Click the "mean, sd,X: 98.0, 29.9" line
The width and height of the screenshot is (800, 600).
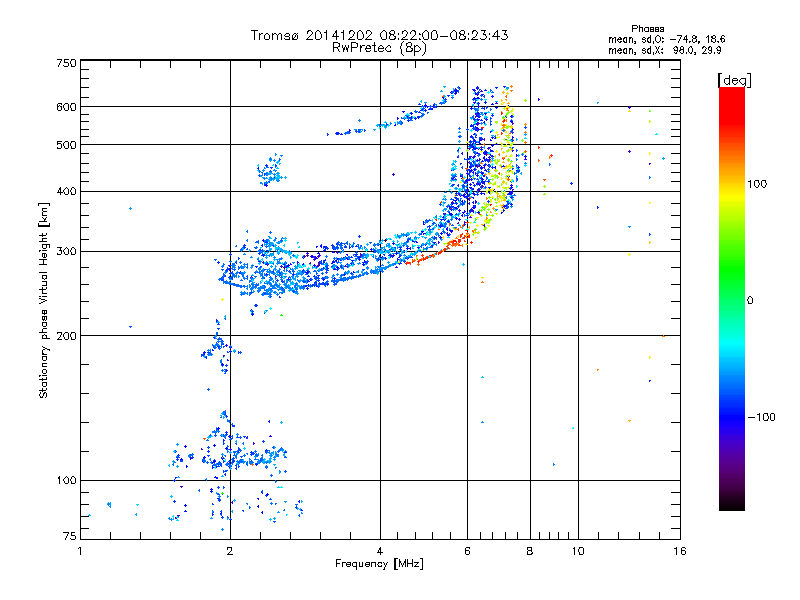coord(664,50)
